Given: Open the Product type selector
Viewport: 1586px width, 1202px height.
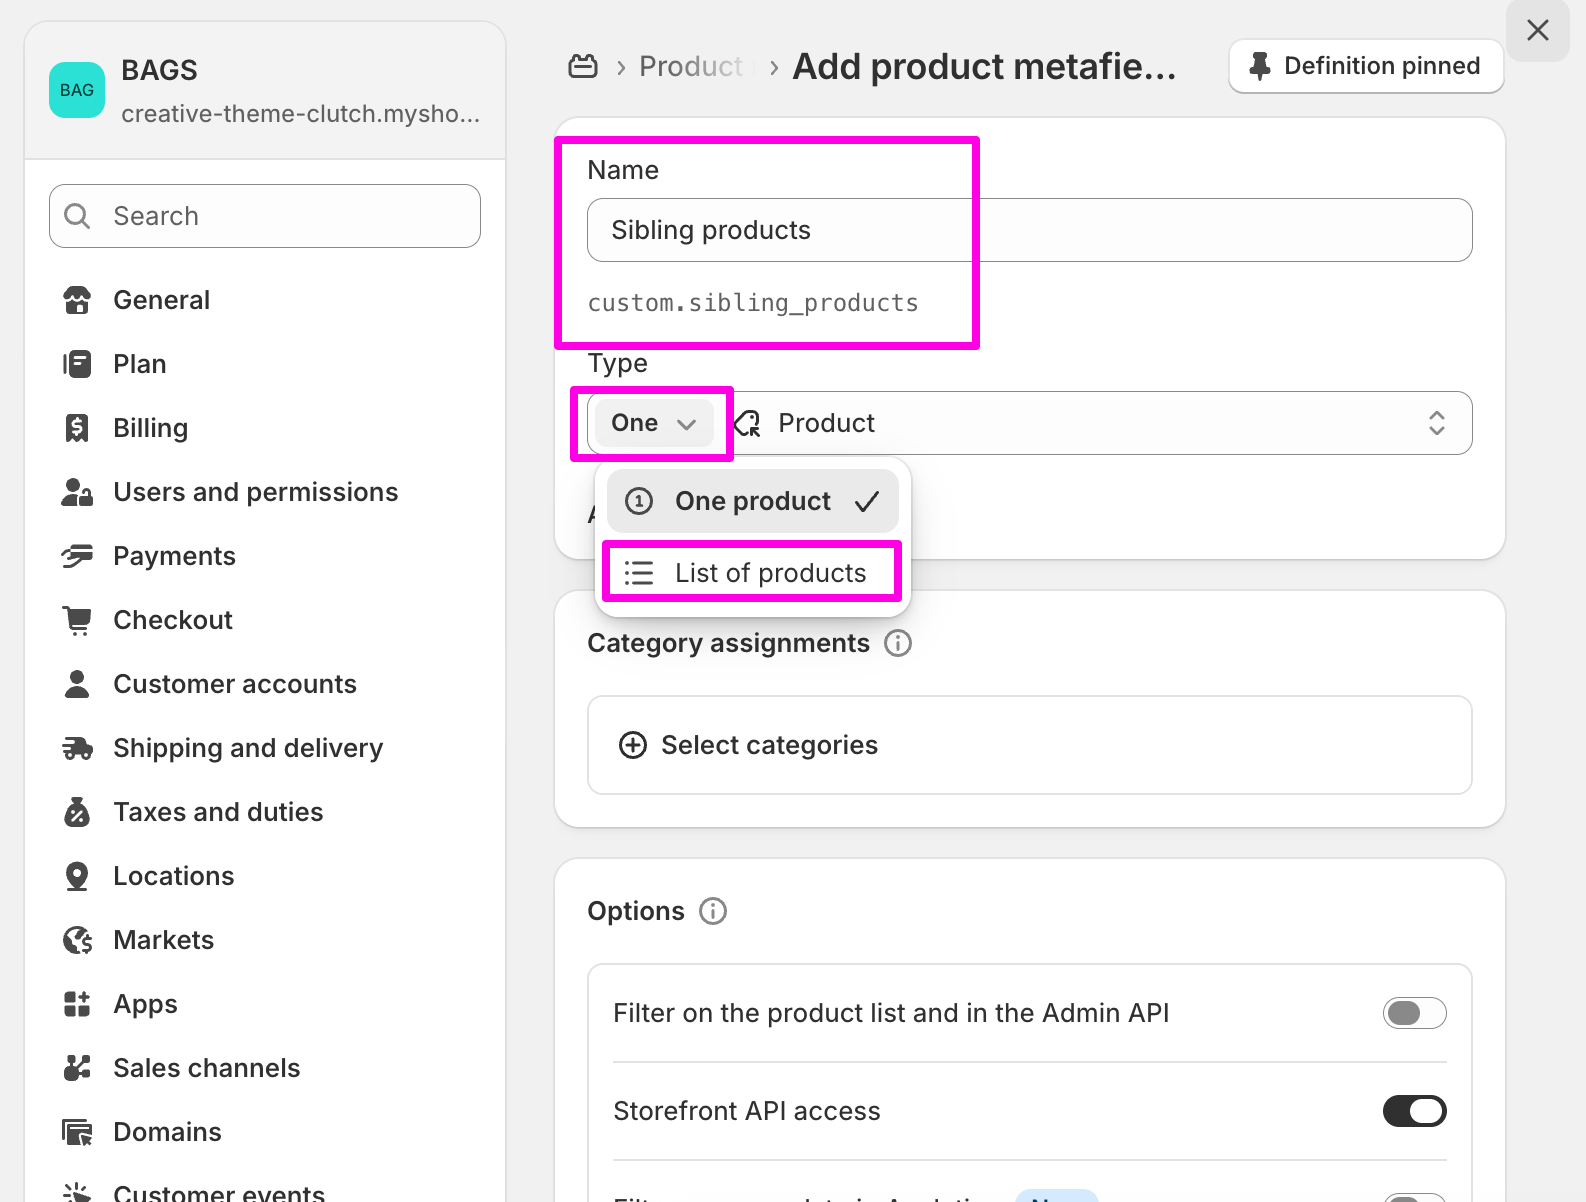Looking at the screenshot, I should [x=1100, y=423].
